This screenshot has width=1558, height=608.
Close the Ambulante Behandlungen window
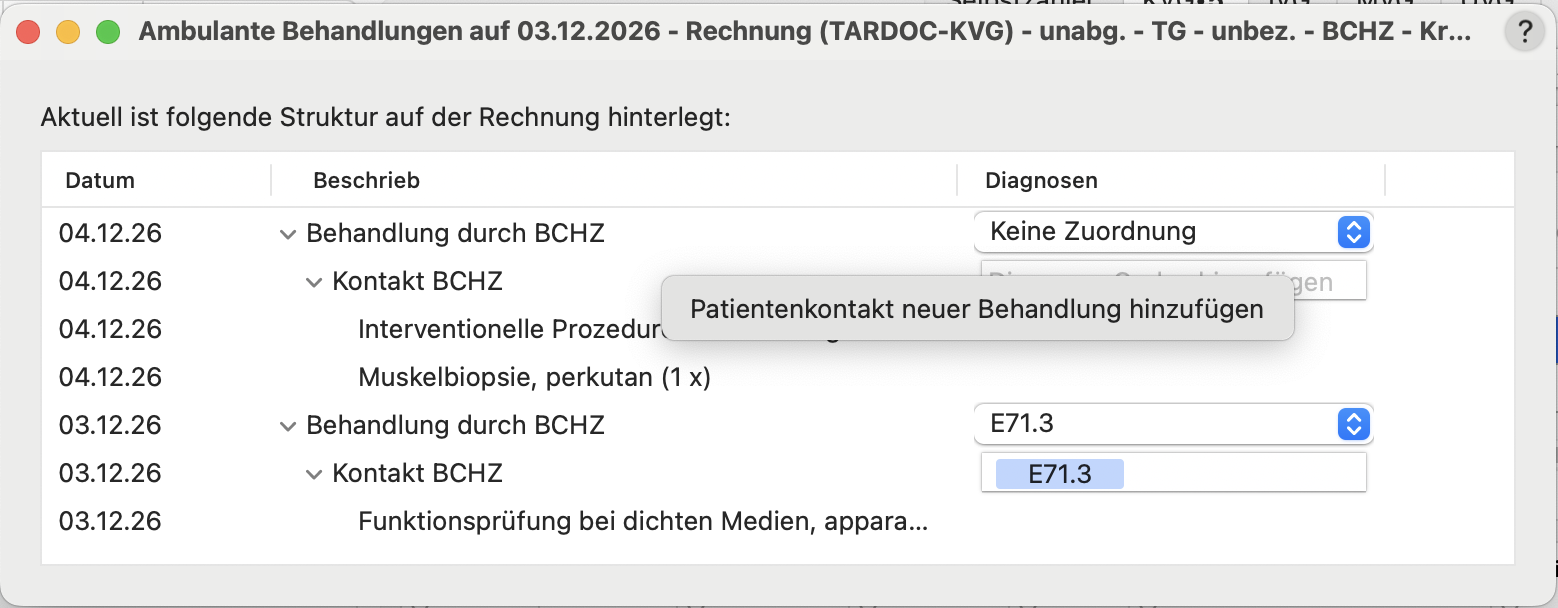click(28, 32)
